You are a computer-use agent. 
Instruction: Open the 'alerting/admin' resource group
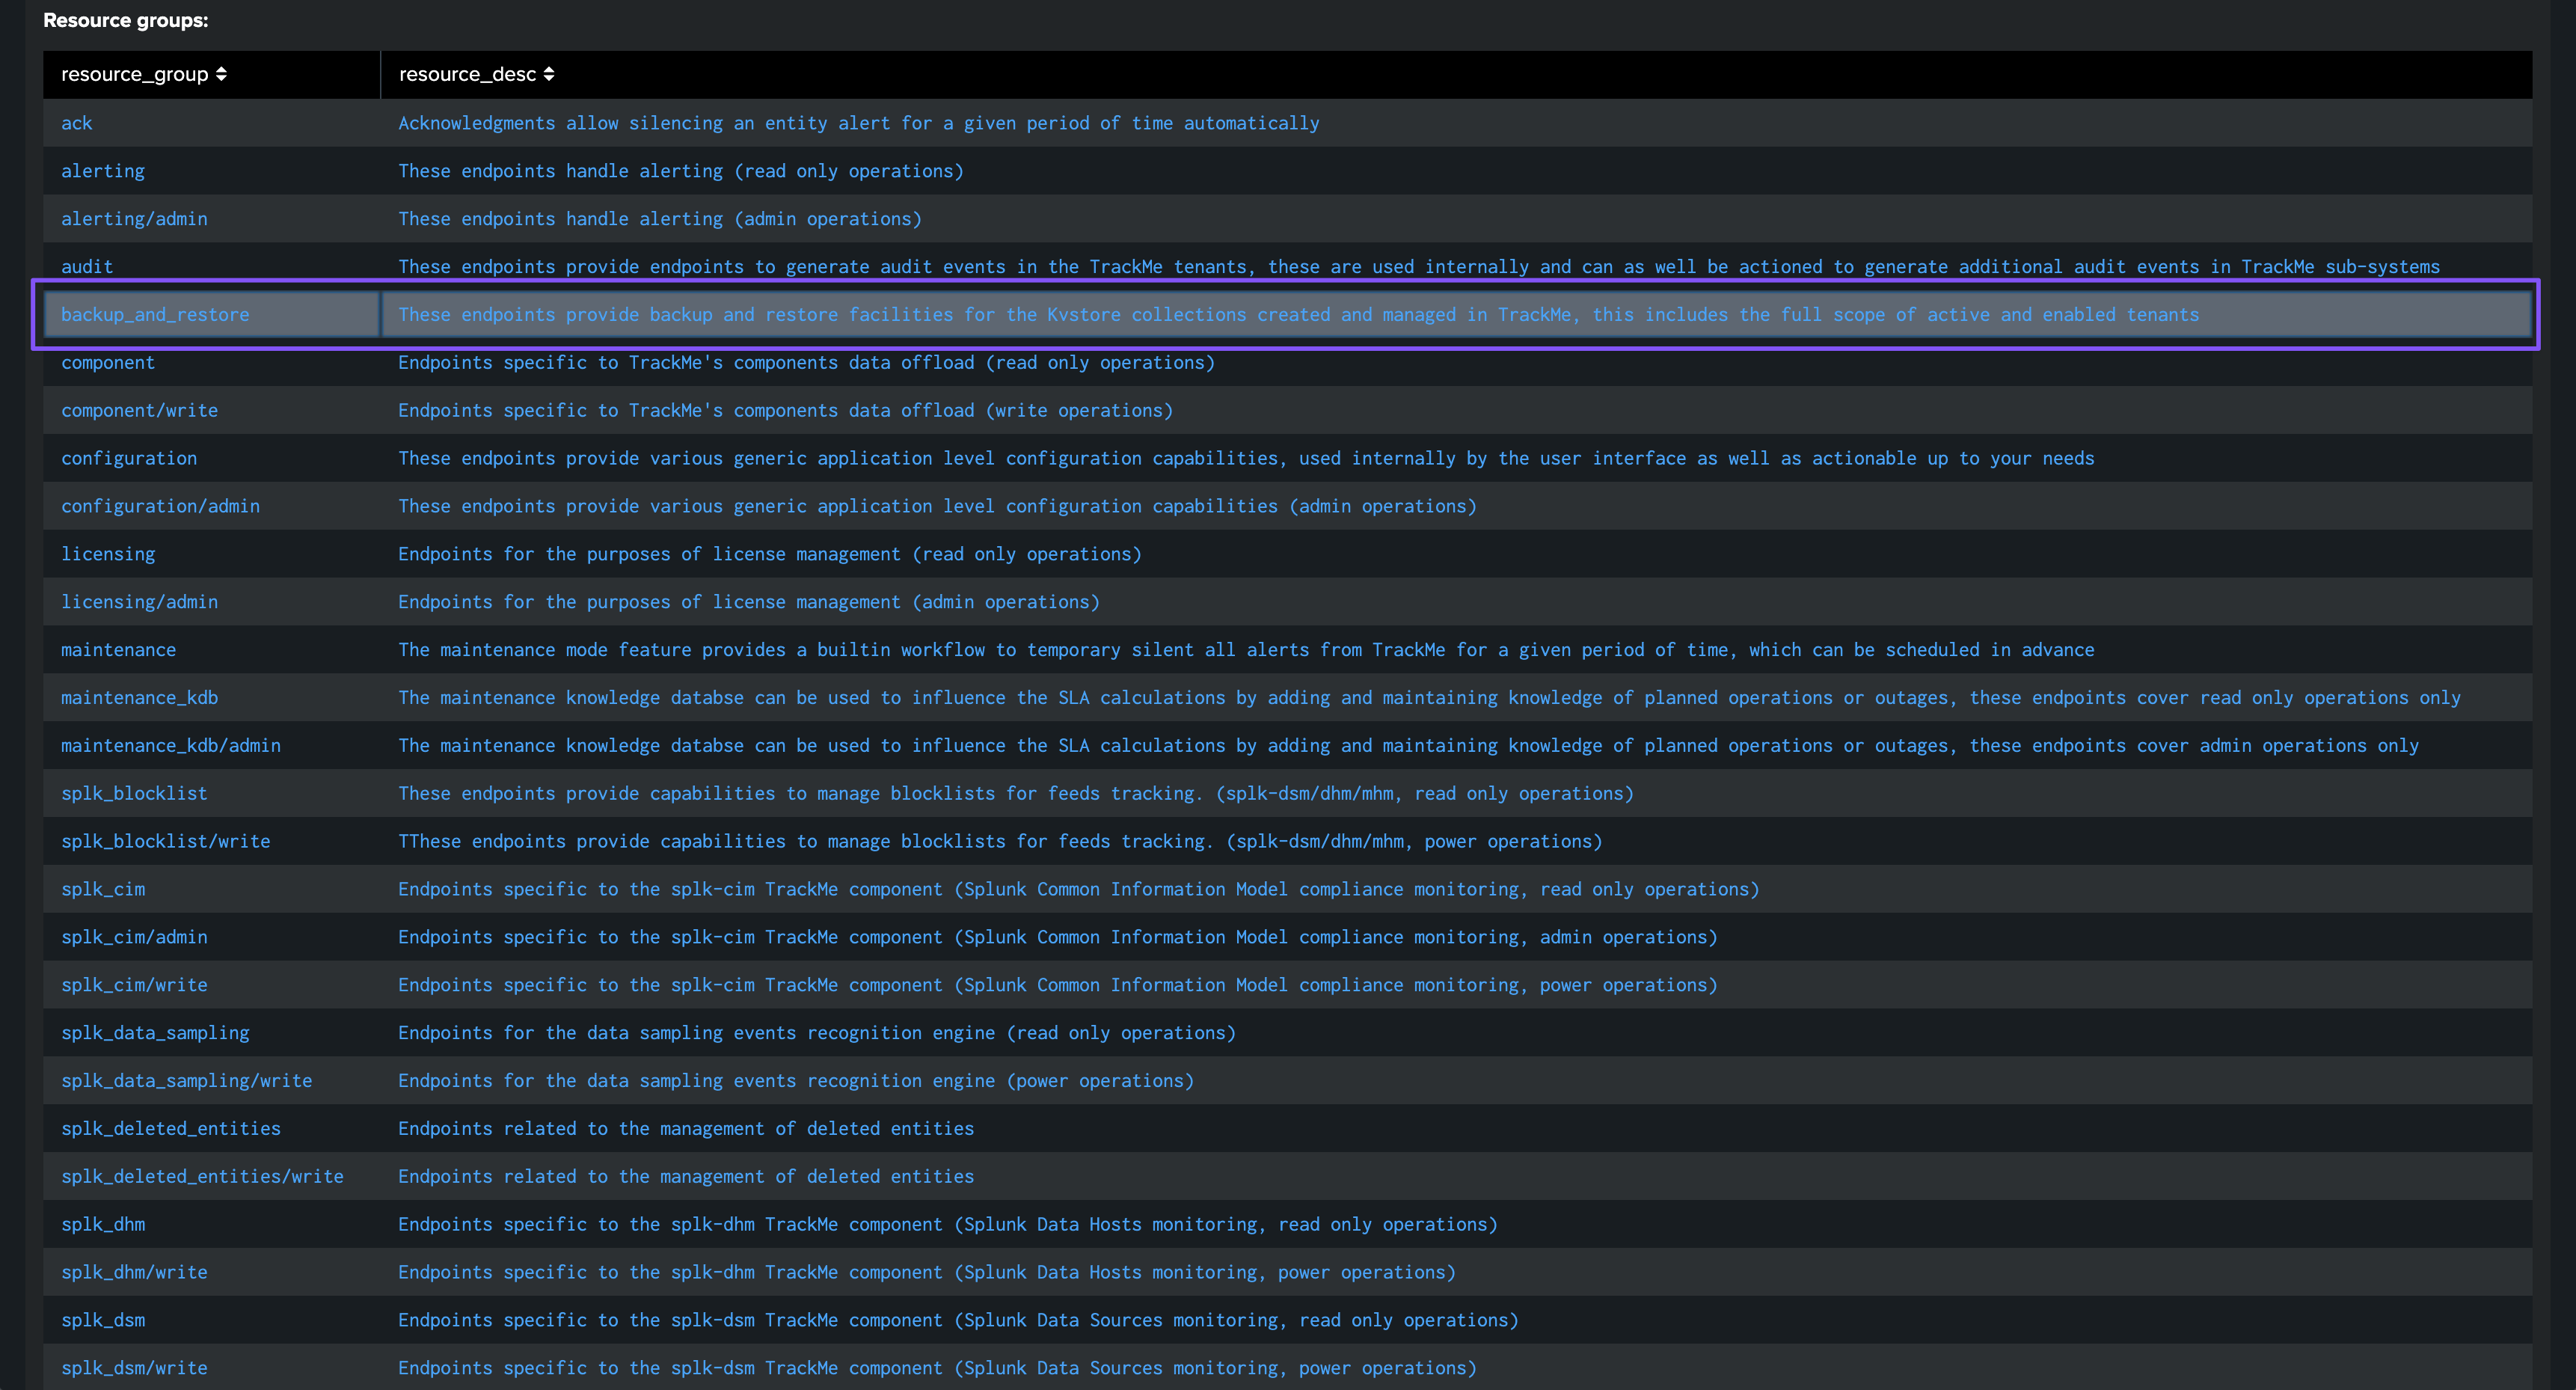(x=134, y=219)
